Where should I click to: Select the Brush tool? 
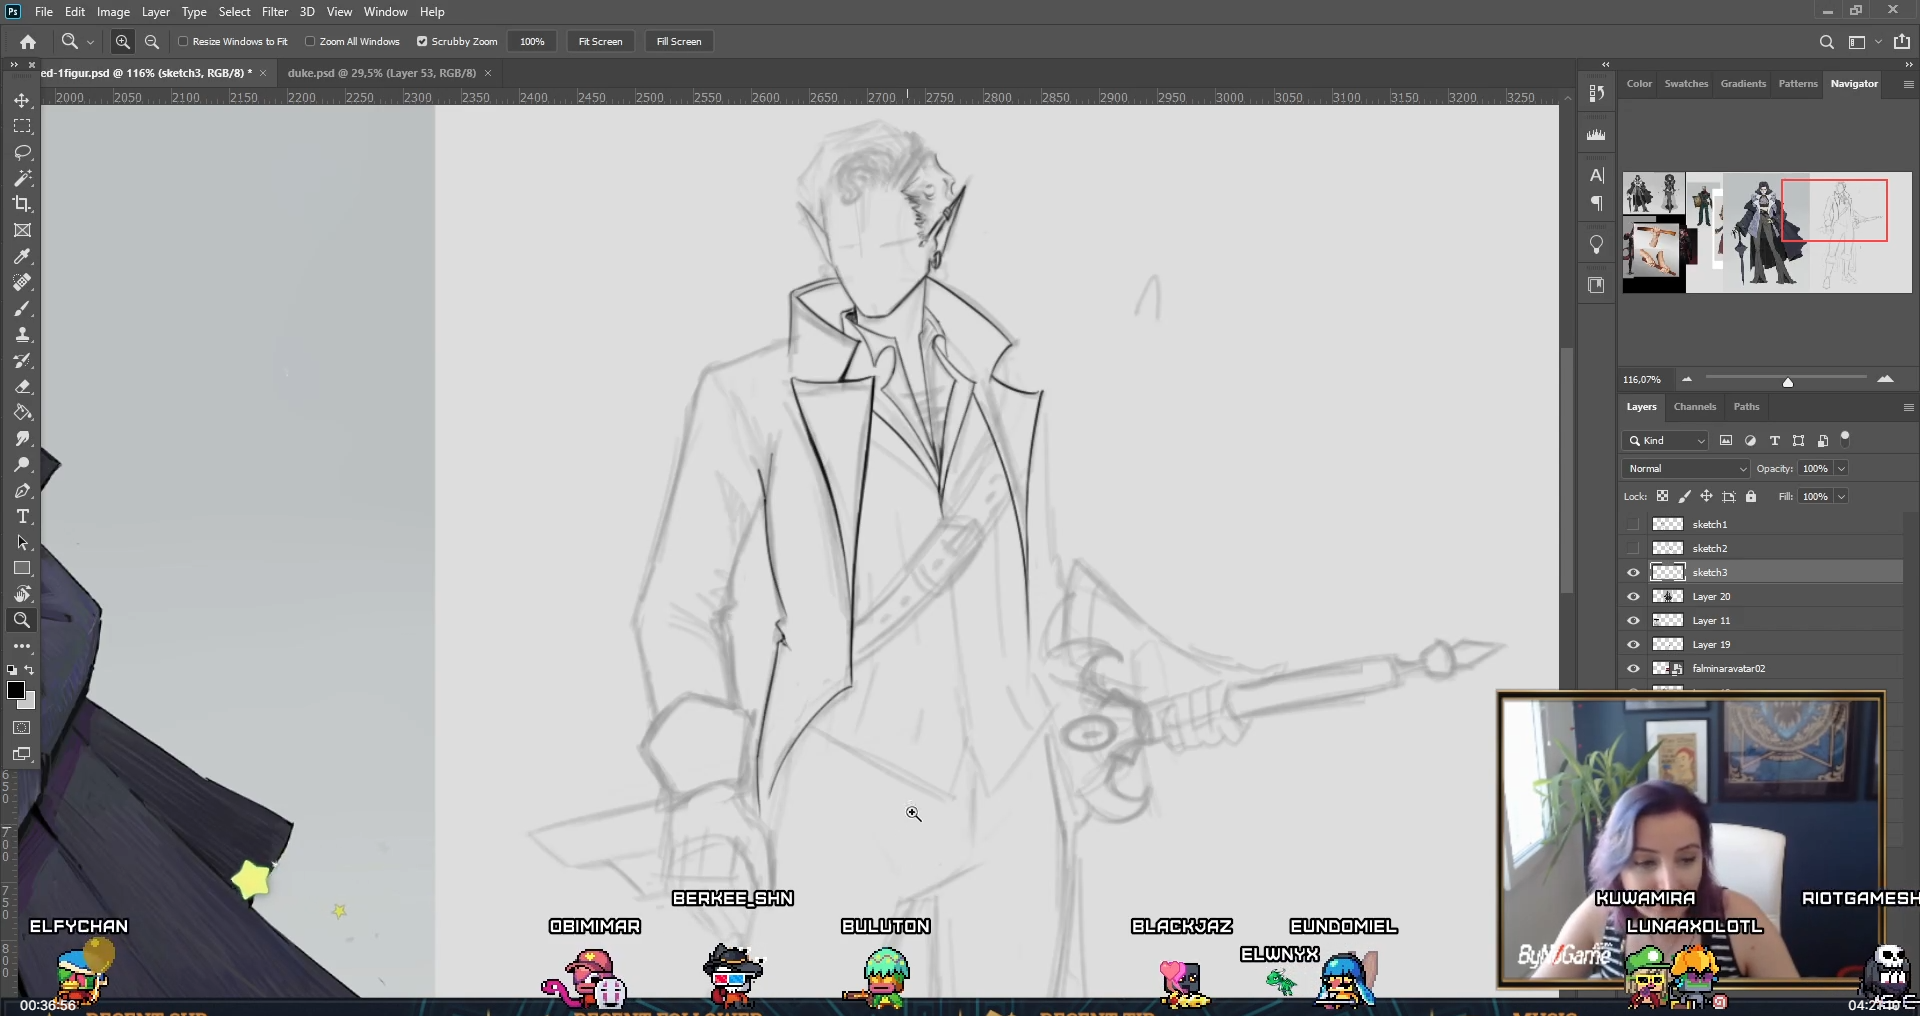(x=22, y=308)
